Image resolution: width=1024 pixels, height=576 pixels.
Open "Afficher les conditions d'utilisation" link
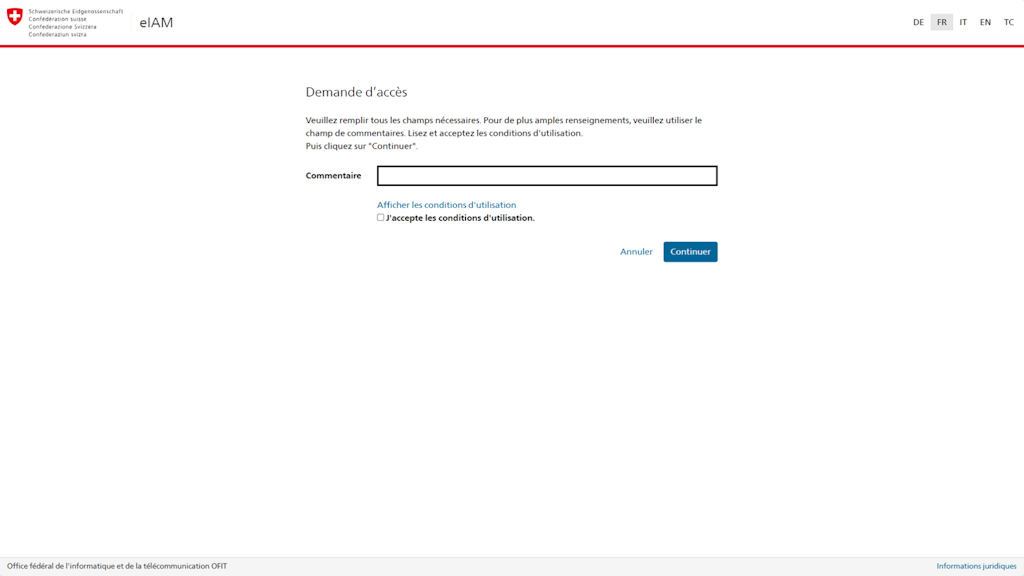point(446,205)
